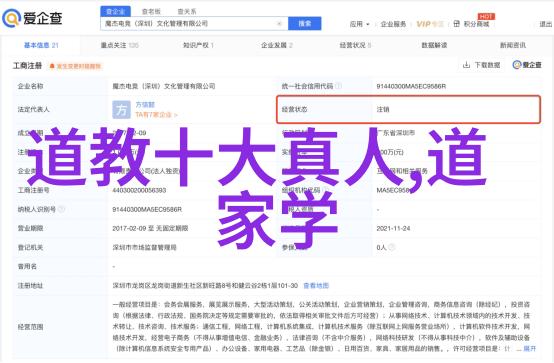Image resolution: width=554 pixels, height=363 pixels.
Task: Click the 登记机关 row label
Action: click(30, 247)
